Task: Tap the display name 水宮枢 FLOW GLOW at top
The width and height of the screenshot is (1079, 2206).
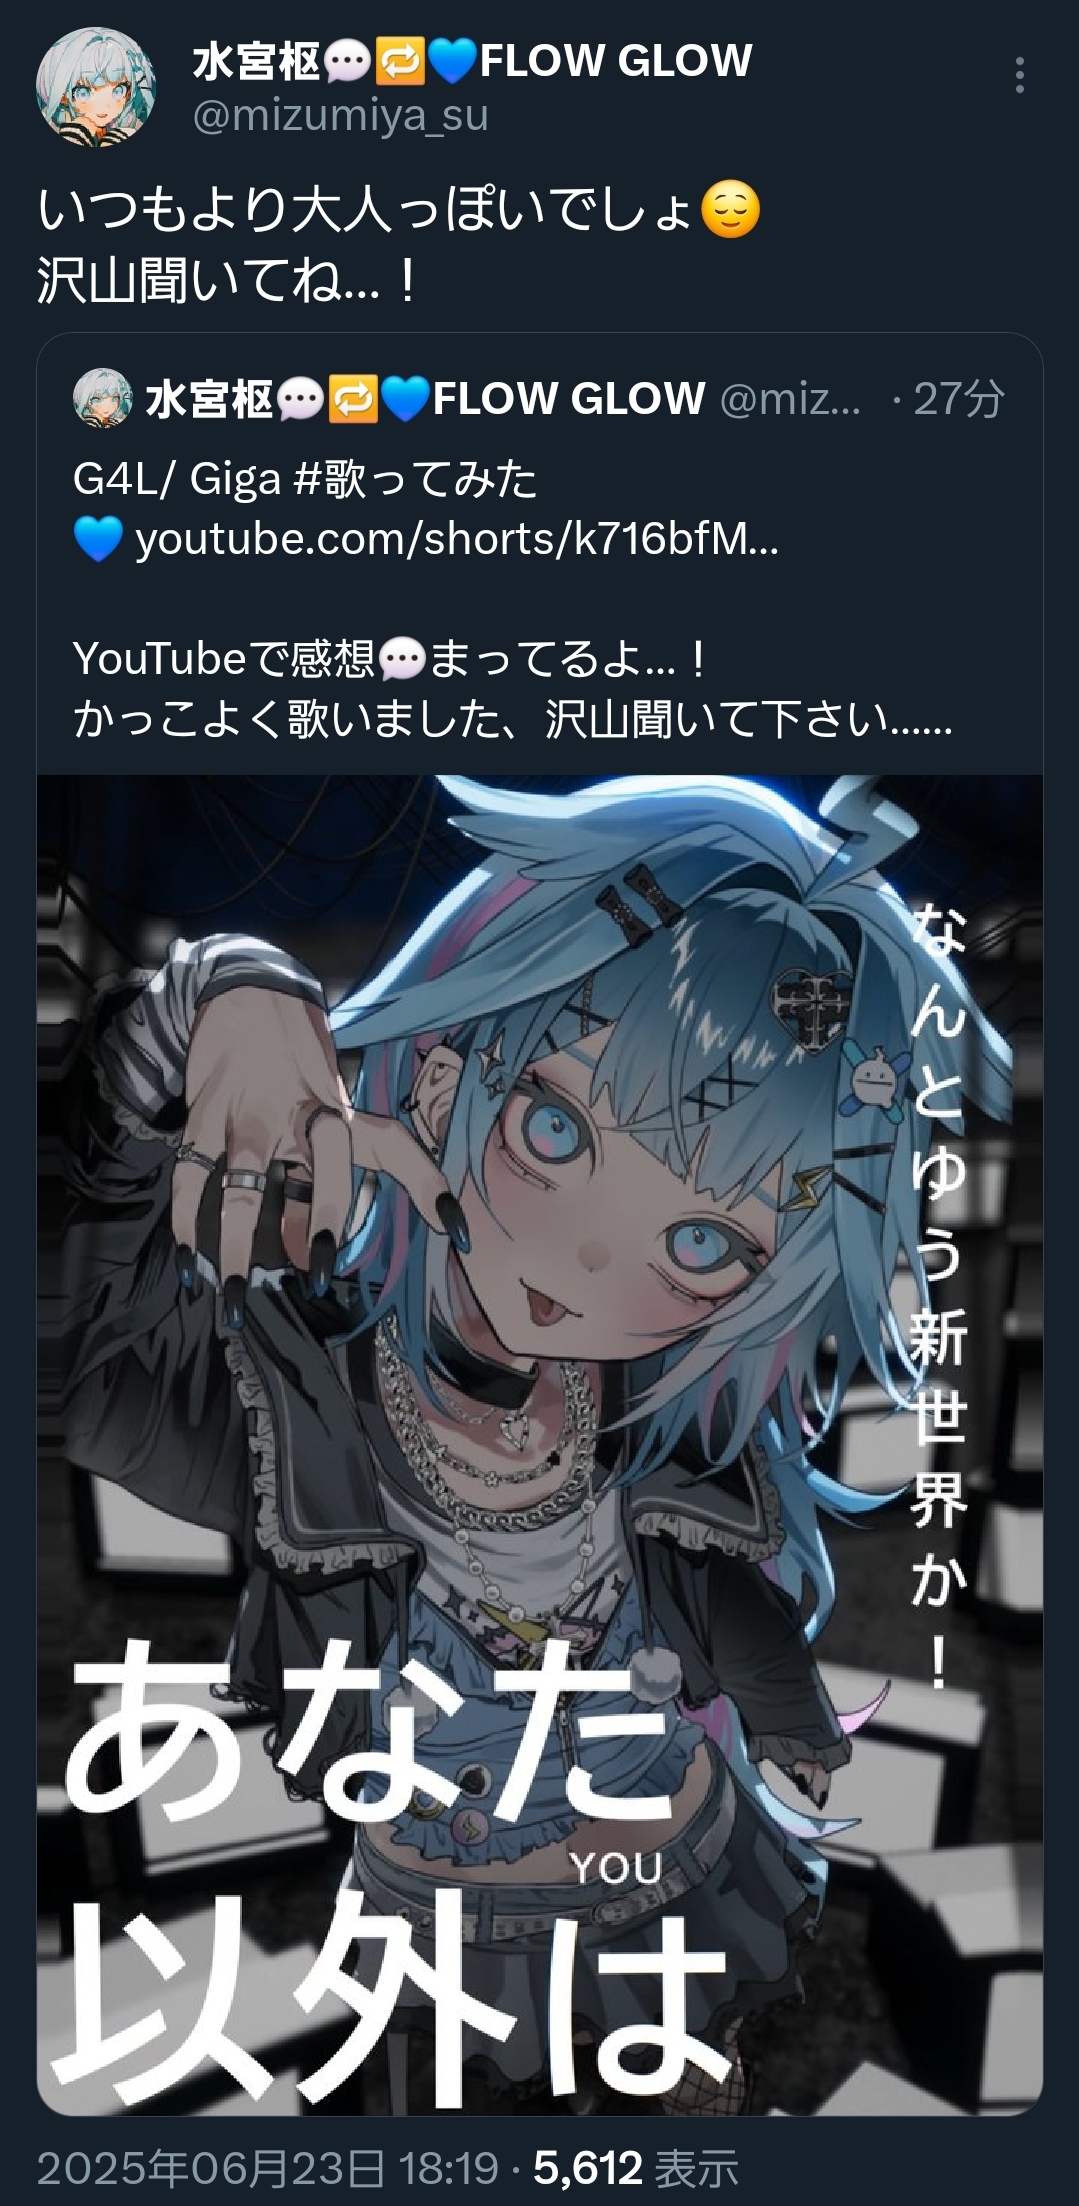Action: [472, 61]
